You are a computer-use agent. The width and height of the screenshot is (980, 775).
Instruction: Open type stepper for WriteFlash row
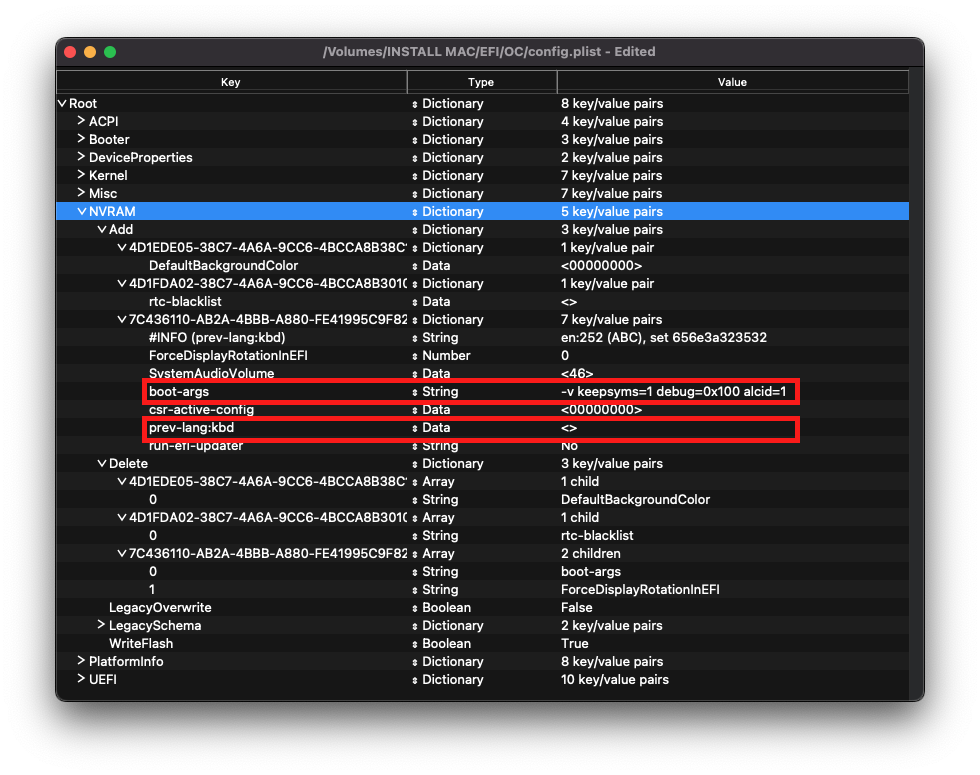pos(415,644)
